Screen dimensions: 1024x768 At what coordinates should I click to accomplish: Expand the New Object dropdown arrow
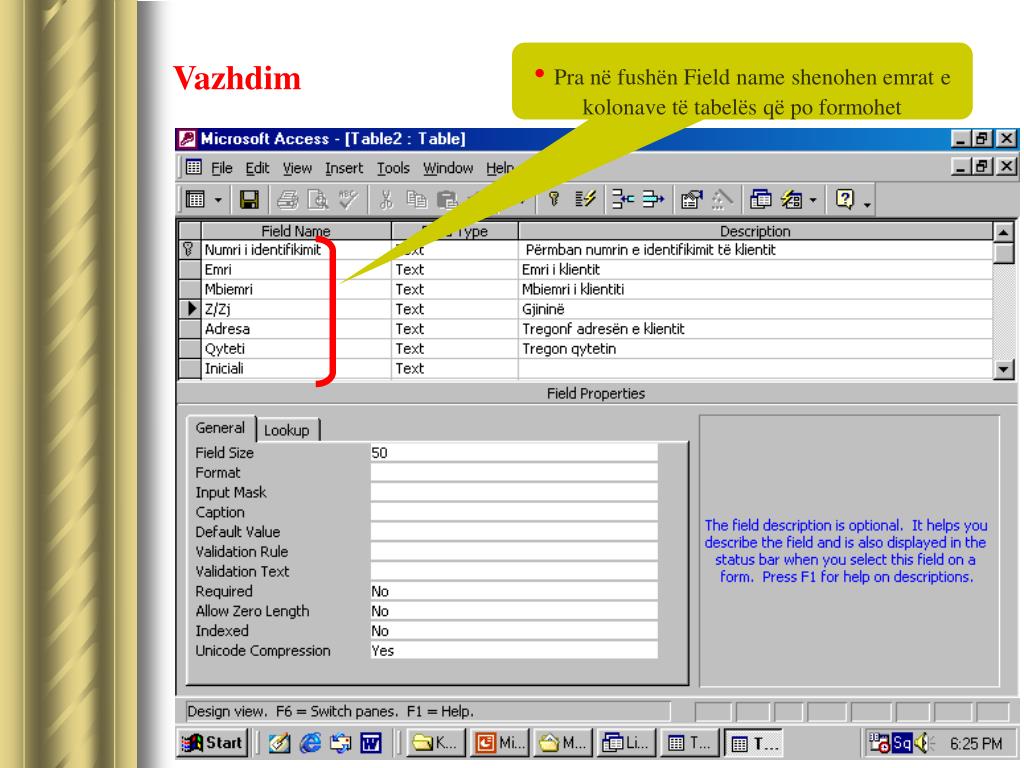pos(813,200)
